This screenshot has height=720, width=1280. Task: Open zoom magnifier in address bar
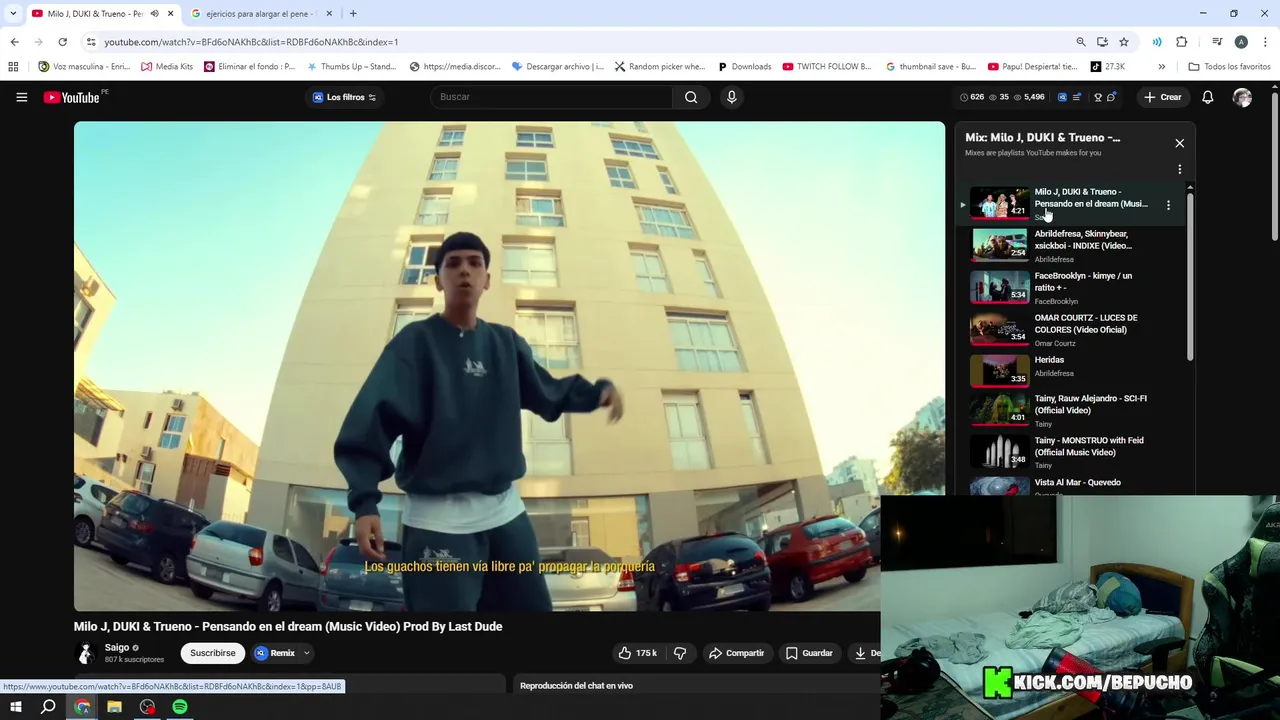tap(1080, 42)
